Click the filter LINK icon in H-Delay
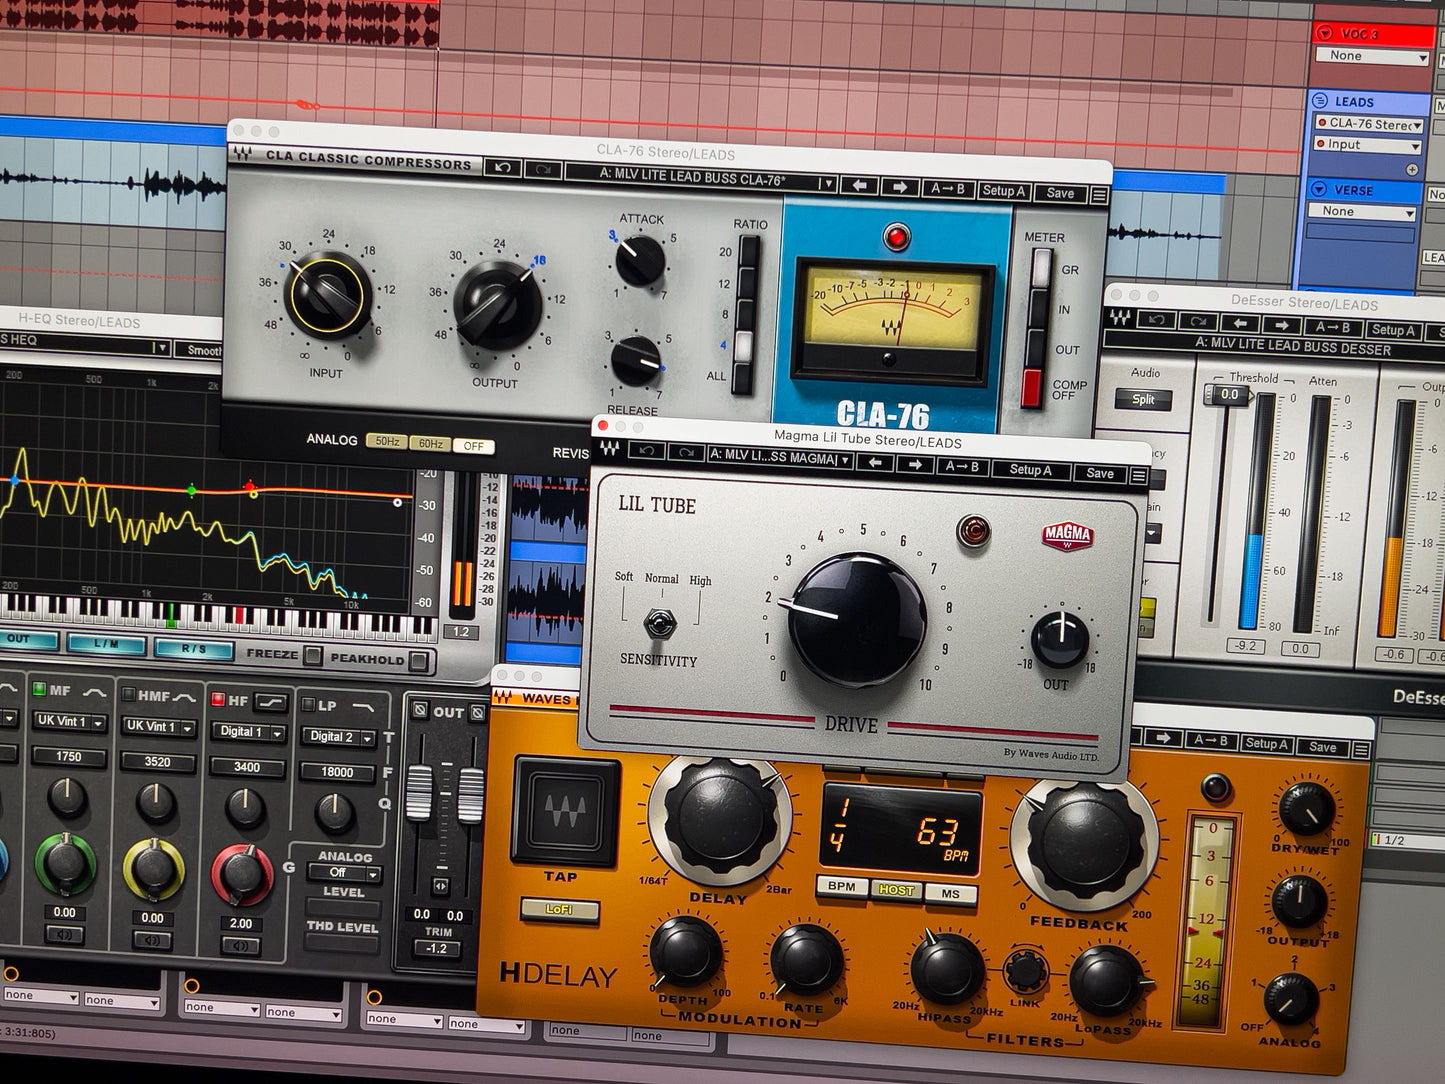The image size is (1445, 1084). 1022,971
